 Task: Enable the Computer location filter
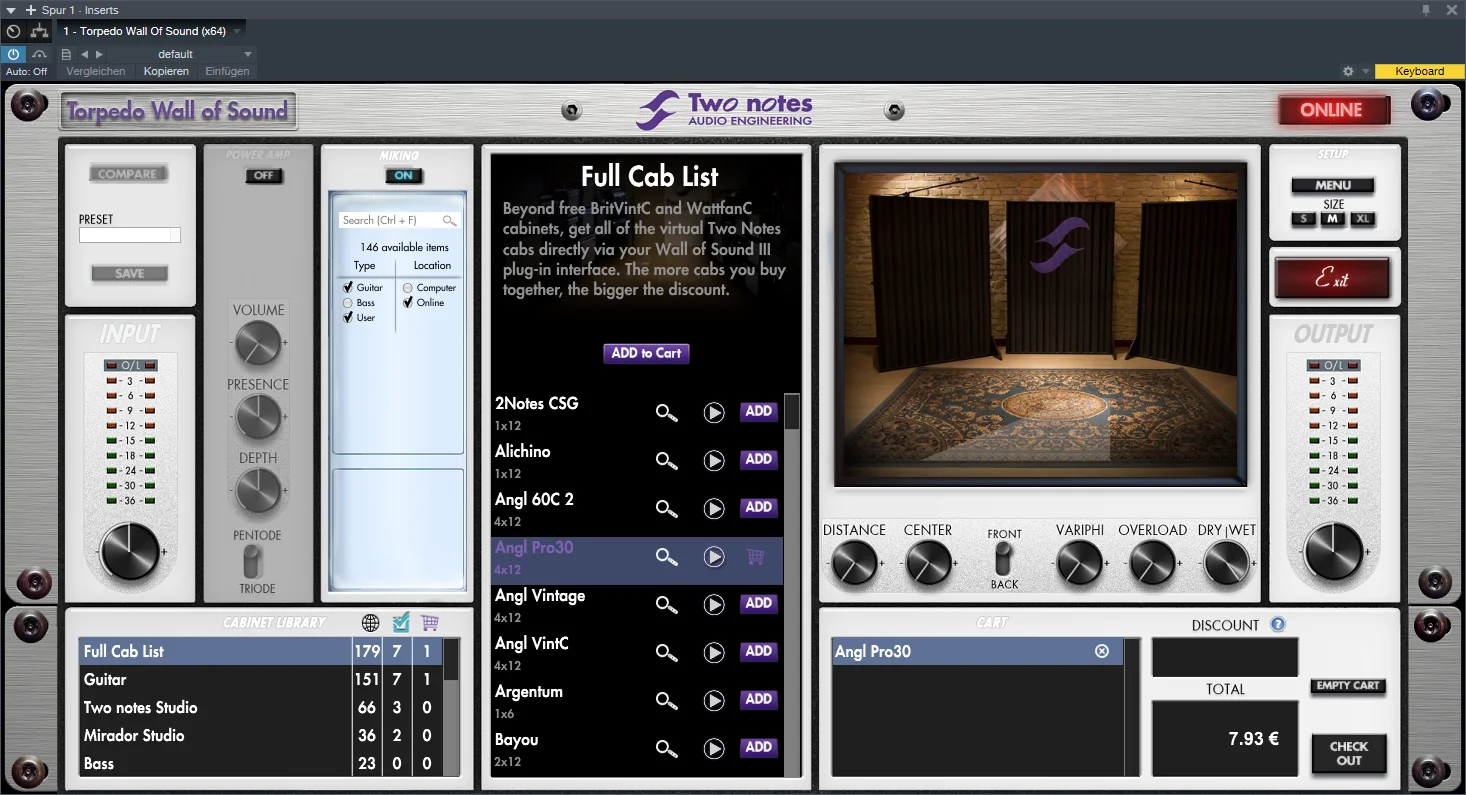pyautogui.click(x=408, y=288)
